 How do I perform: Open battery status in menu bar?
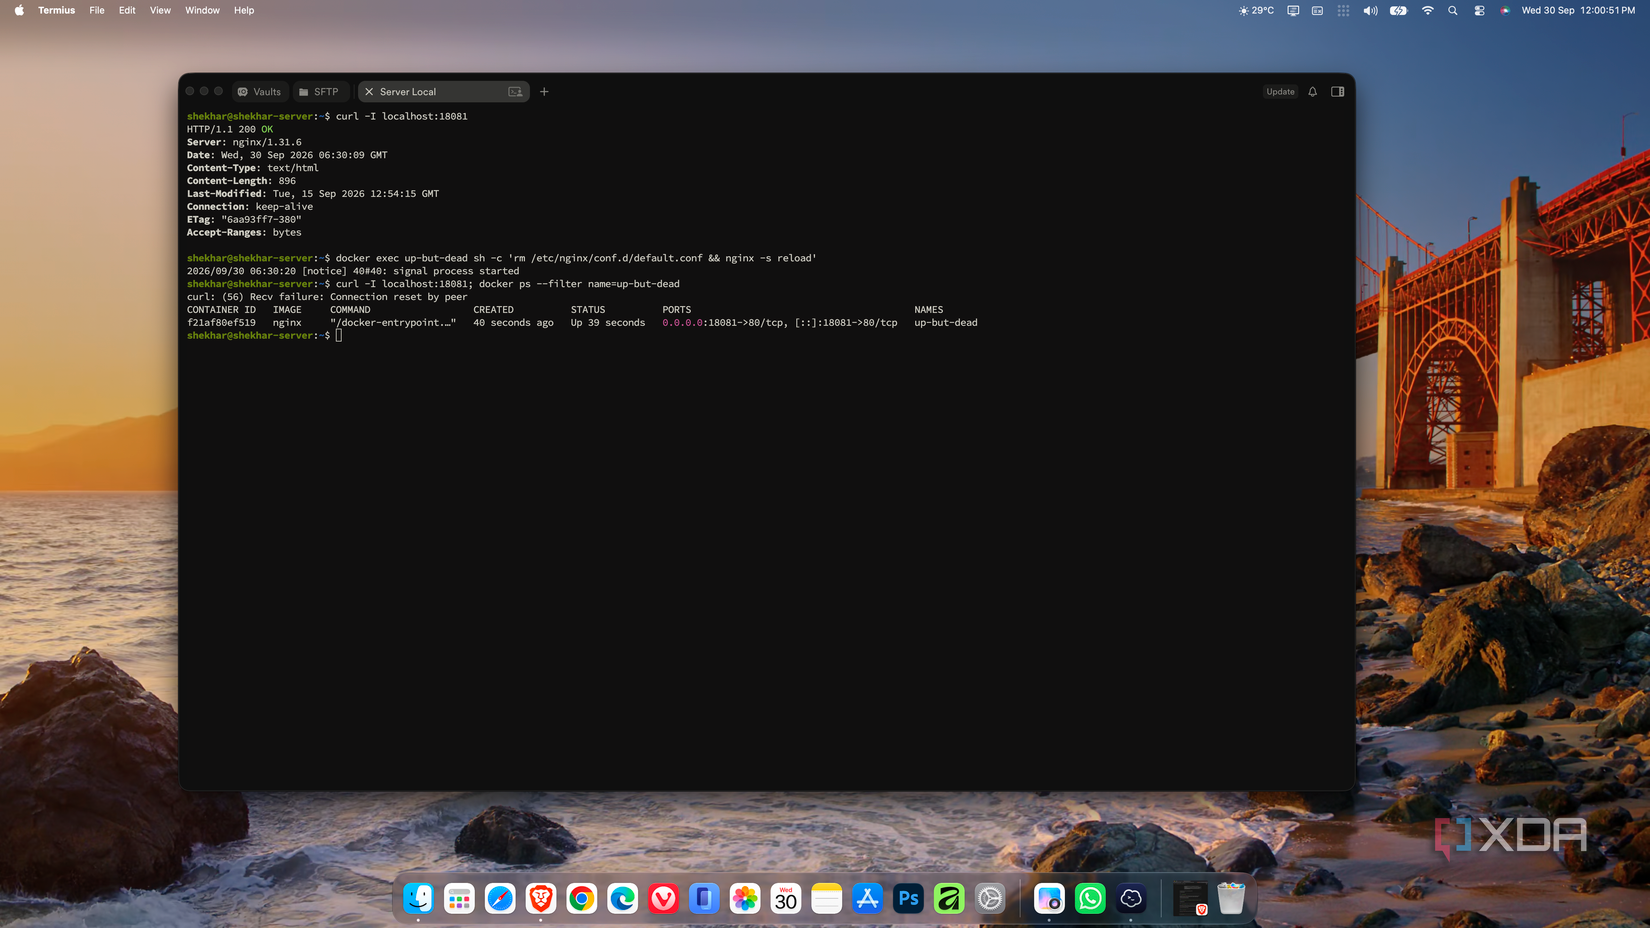(x=1398, y=10)
